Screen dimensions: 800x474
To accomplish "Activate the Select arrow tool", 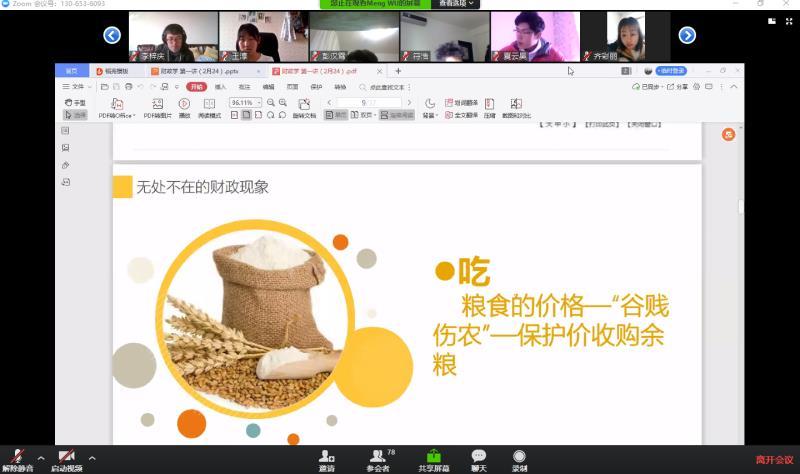I will coord(76,115).
